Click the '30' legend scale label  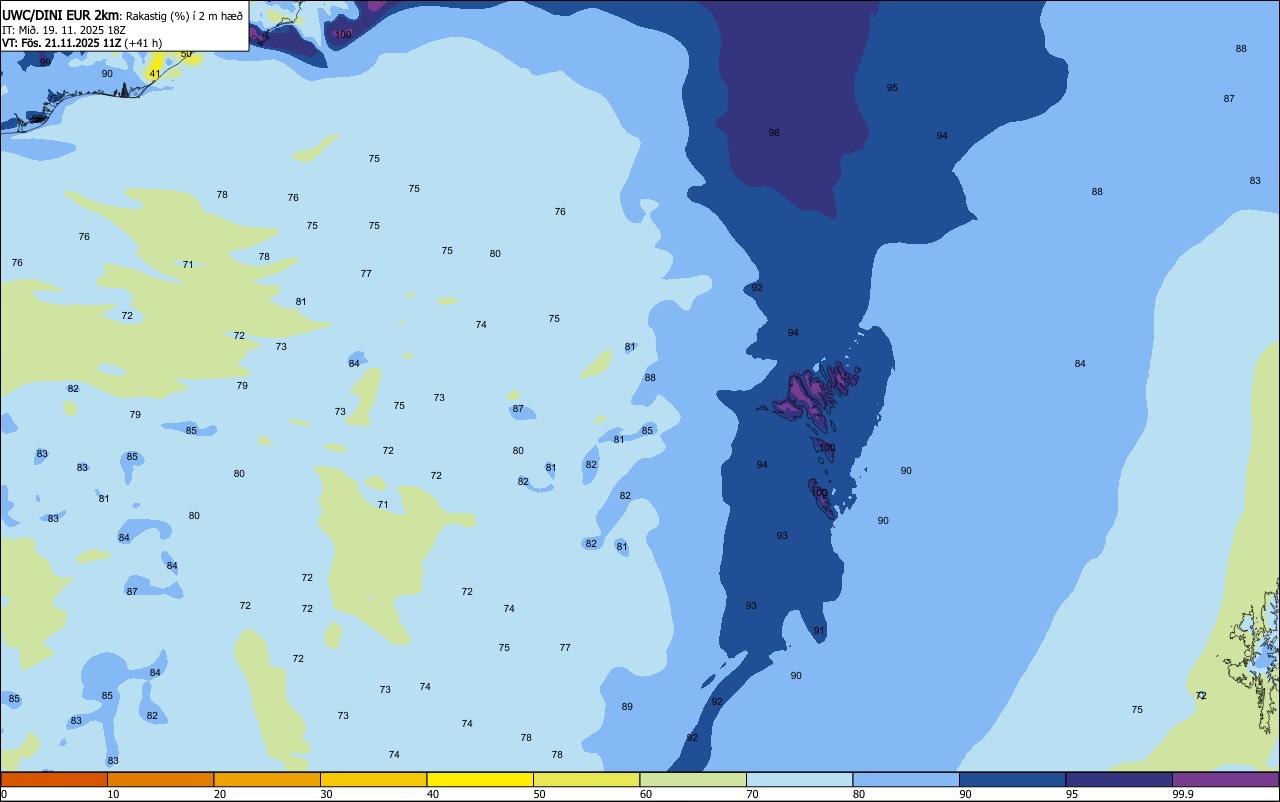(326, 794)
